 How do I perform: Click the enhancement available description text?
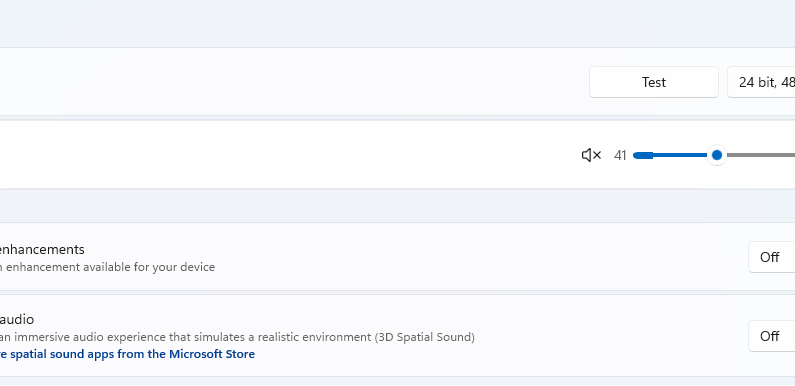click(x=107, y=267)
